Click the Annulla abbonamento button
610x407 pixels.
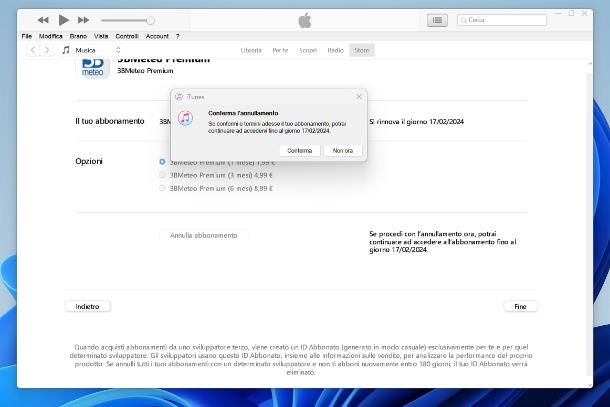click(203, 235)
